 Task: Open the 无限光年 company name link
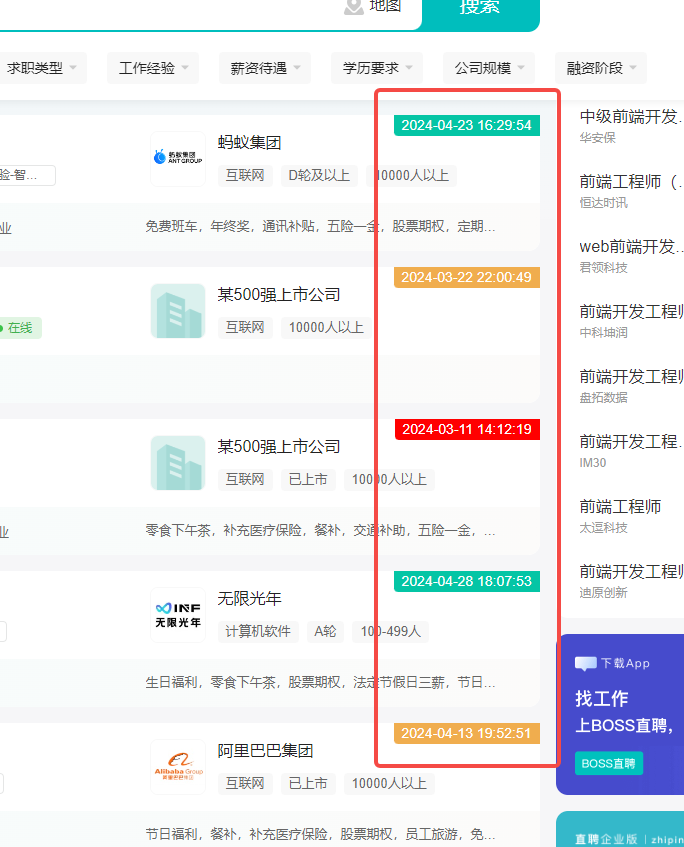(x=249, y=599)
